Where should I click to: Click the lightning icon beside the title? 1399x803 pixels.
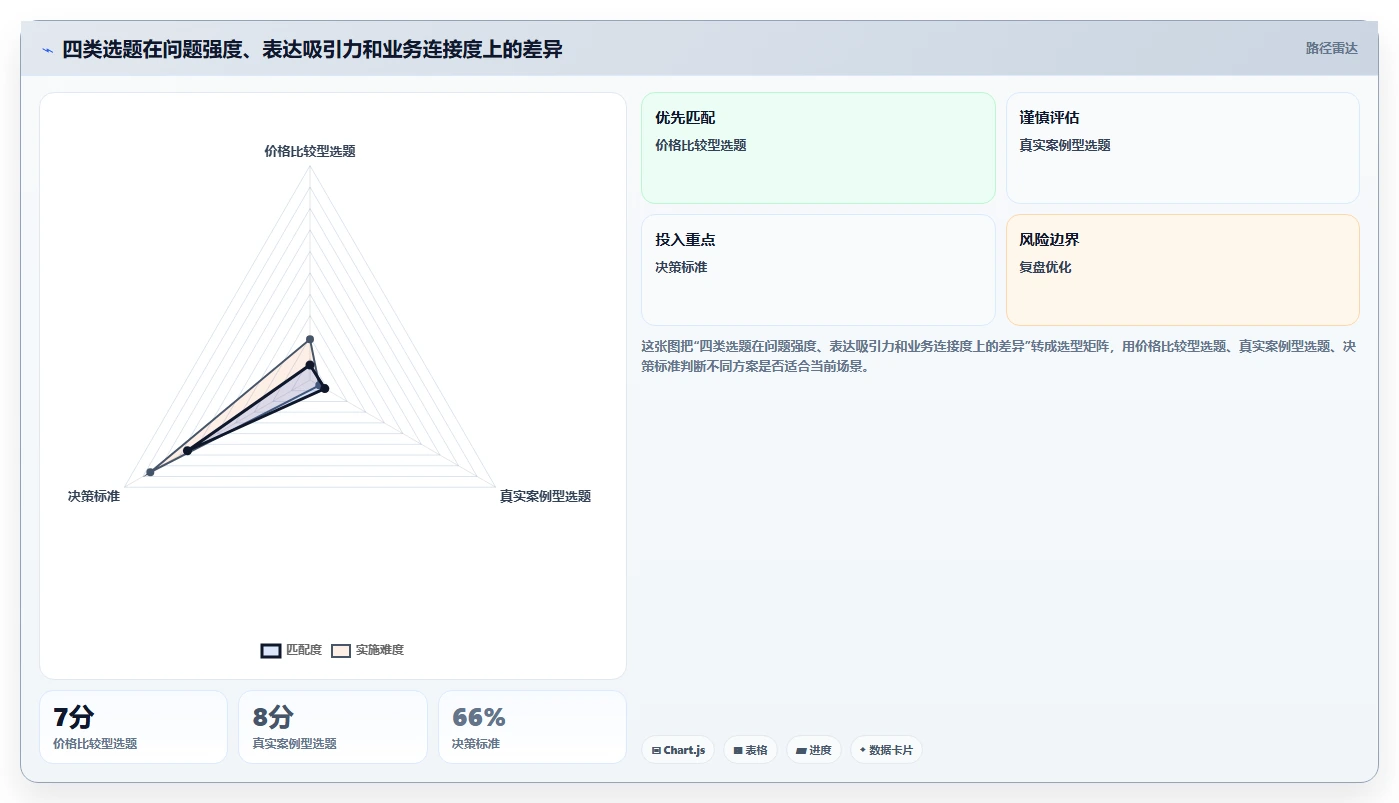point(47,49)
